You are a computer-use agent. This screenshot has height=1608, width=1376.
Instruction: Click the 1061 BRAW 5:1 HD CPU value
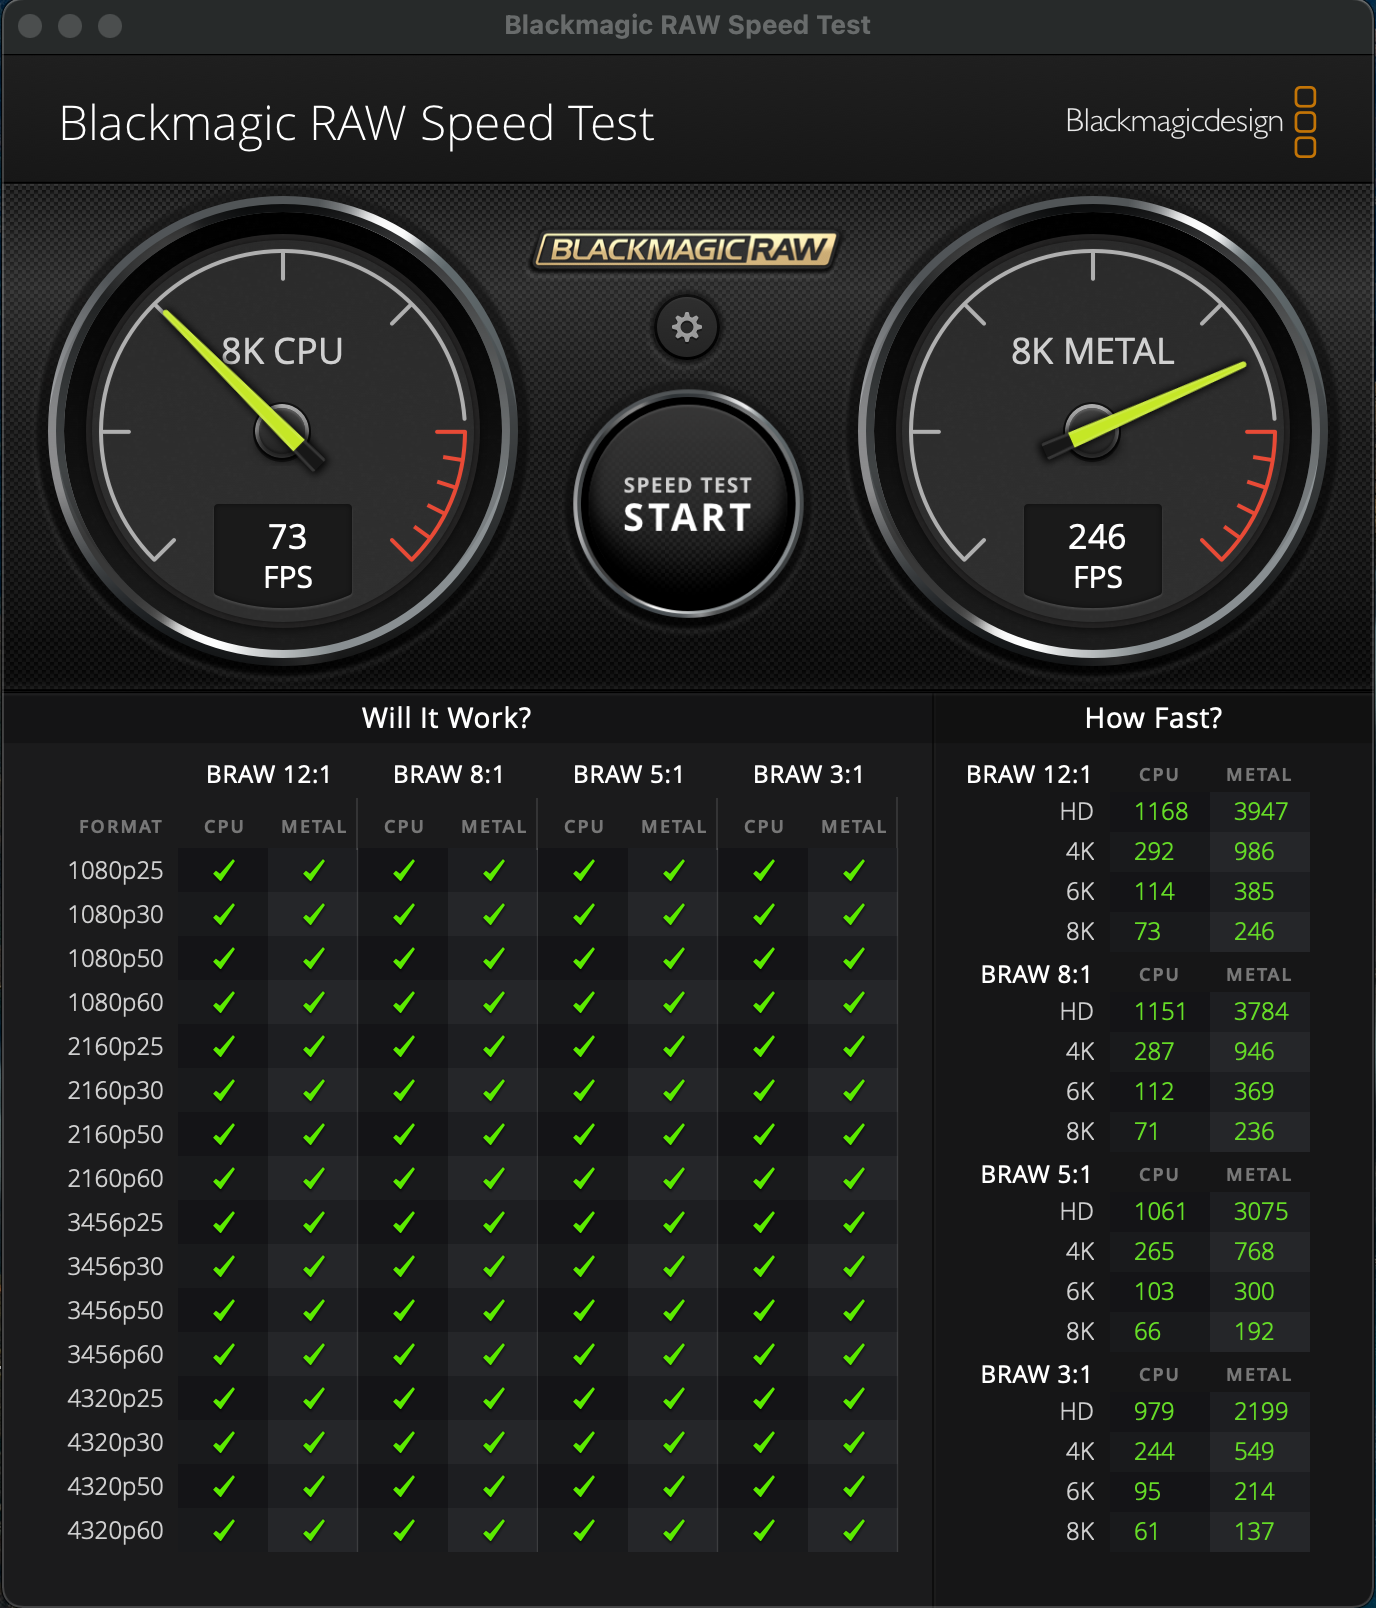[1160, 1211]
